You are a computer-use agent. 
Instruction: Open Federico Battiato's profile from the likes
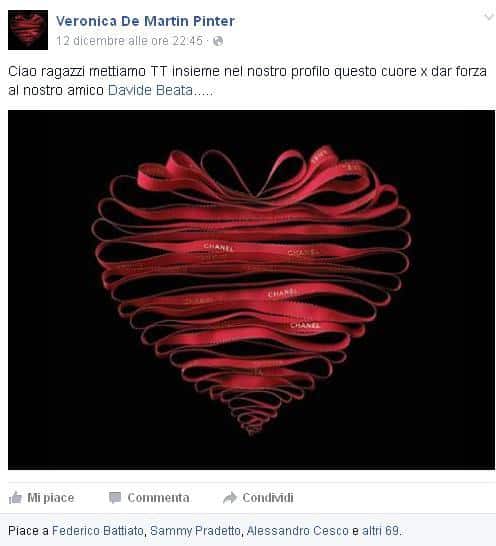(98, 531)
